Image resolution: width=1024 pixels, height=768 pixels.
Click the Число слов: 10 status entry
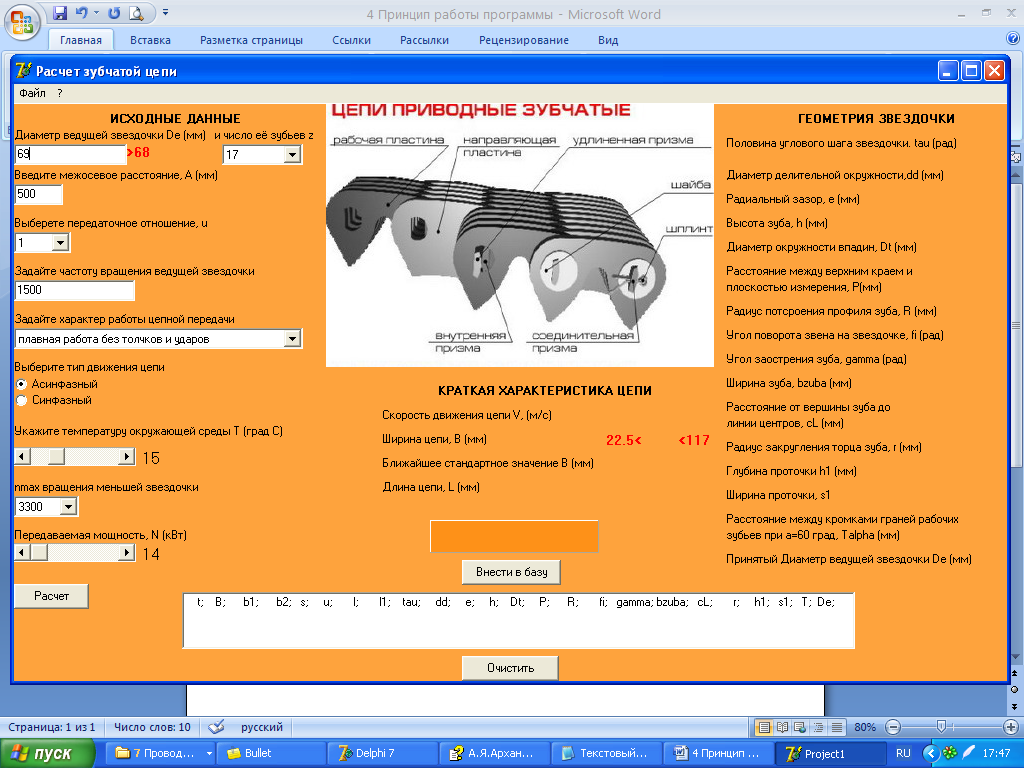(x=152, y=727)
